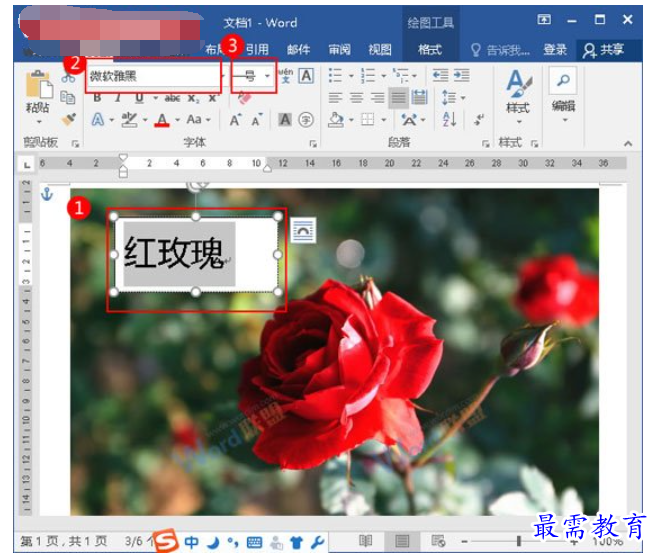655x558 pixels.
Task: Toggle Superscript formatting
Action: [213, 98]
